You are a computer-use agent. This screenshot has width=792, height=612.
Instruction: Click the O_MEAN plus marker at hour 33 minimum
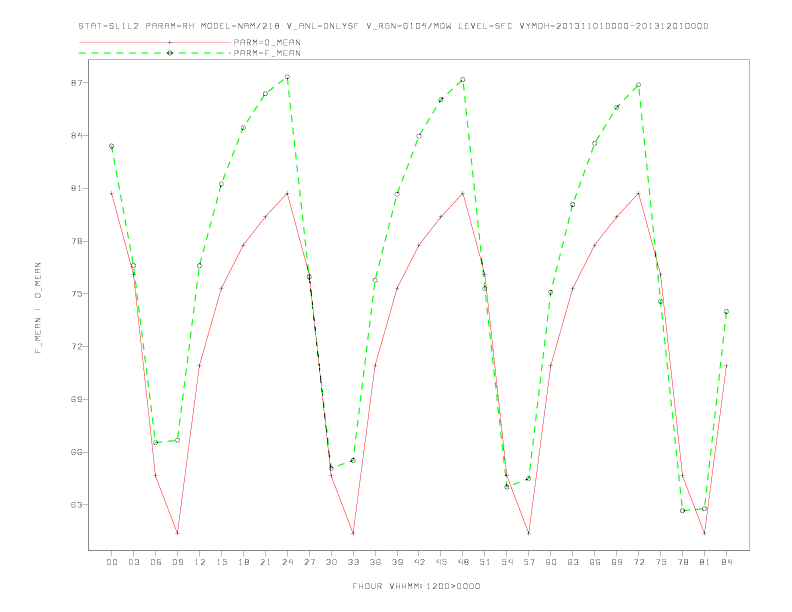(x=353, y=533)
